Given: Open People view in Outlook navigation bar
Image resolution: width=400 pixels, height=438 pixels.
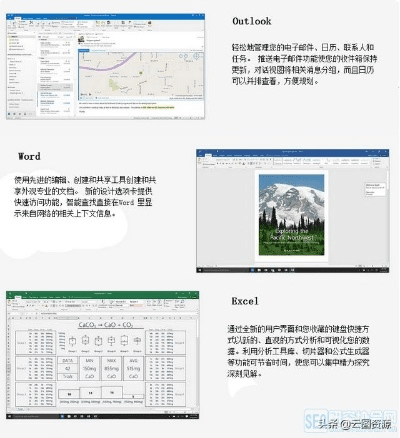Looking at the screenshot, I should tap(20, 114).
